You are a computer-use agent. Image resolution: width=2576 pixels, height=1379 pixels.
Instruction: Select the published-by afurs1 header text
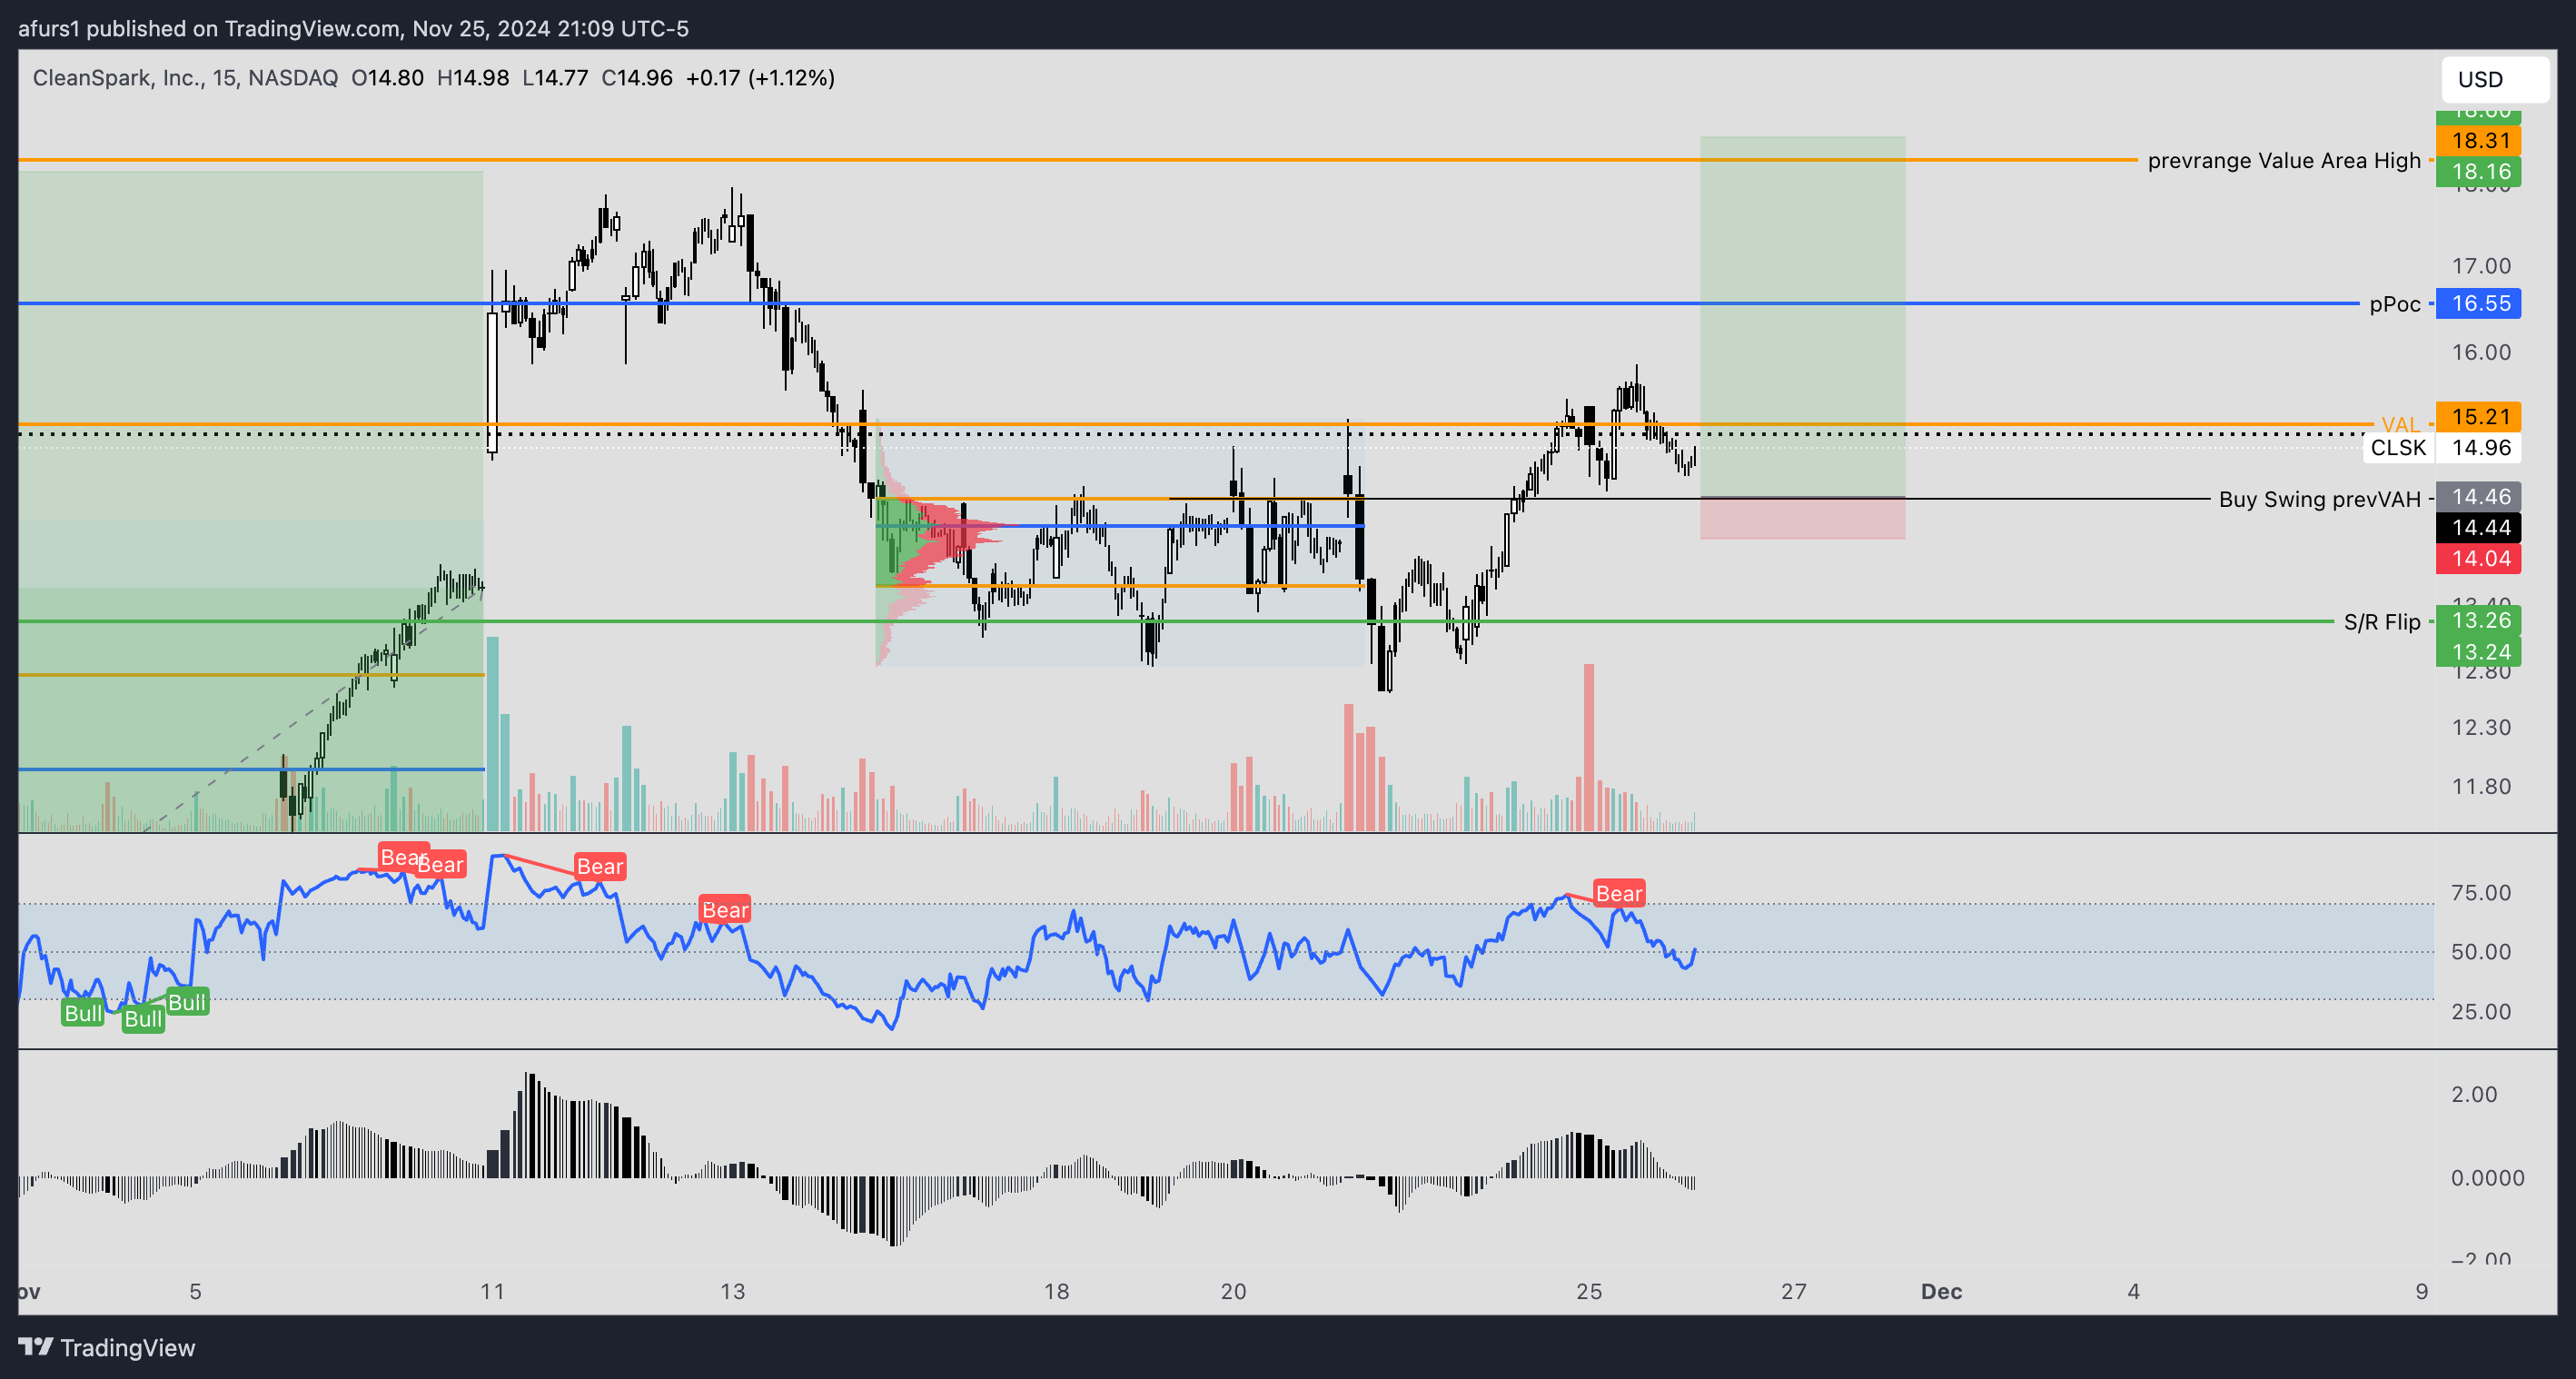tap(354, 28)
